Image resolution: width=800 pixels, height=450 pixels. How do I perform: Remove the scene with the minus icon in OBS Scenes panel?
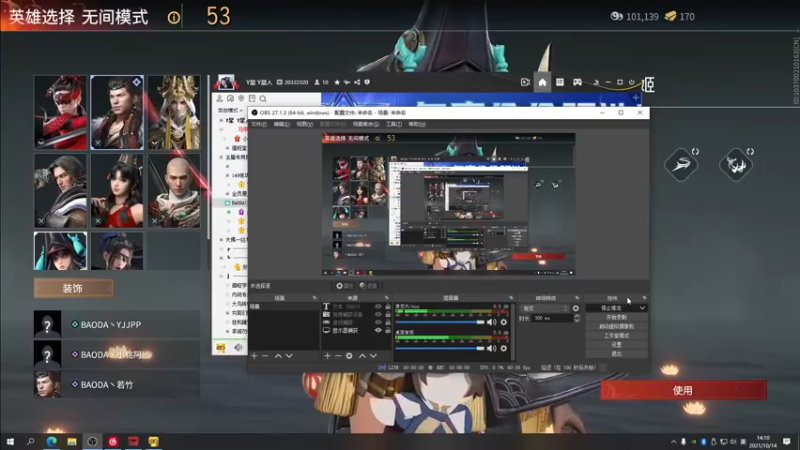(265, 356)
